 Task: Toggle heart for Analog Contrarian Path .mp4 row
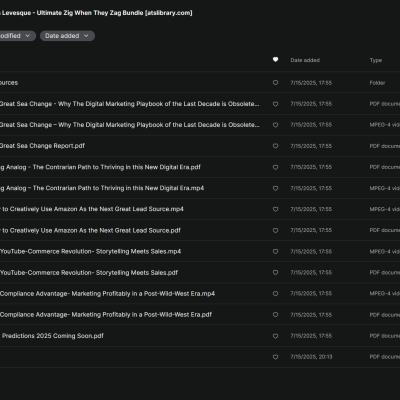click(275, 188)
